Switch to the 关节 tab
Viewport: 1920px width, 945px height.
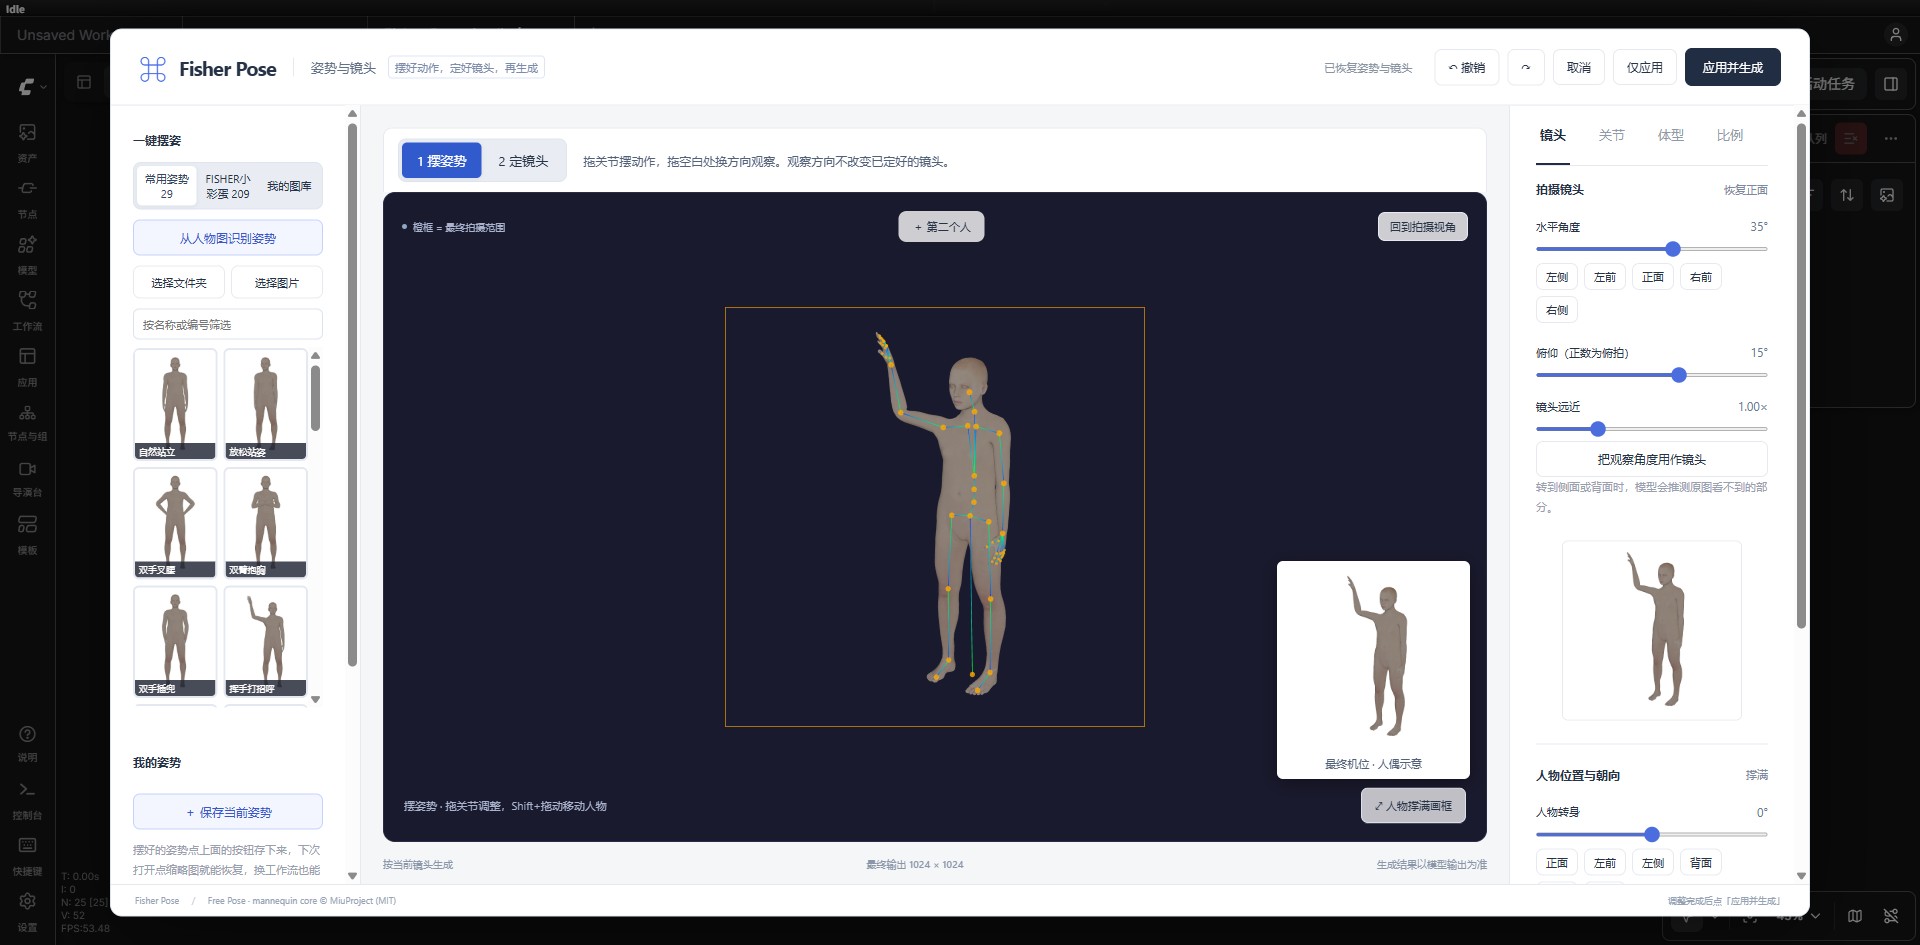pos(1612,136)
